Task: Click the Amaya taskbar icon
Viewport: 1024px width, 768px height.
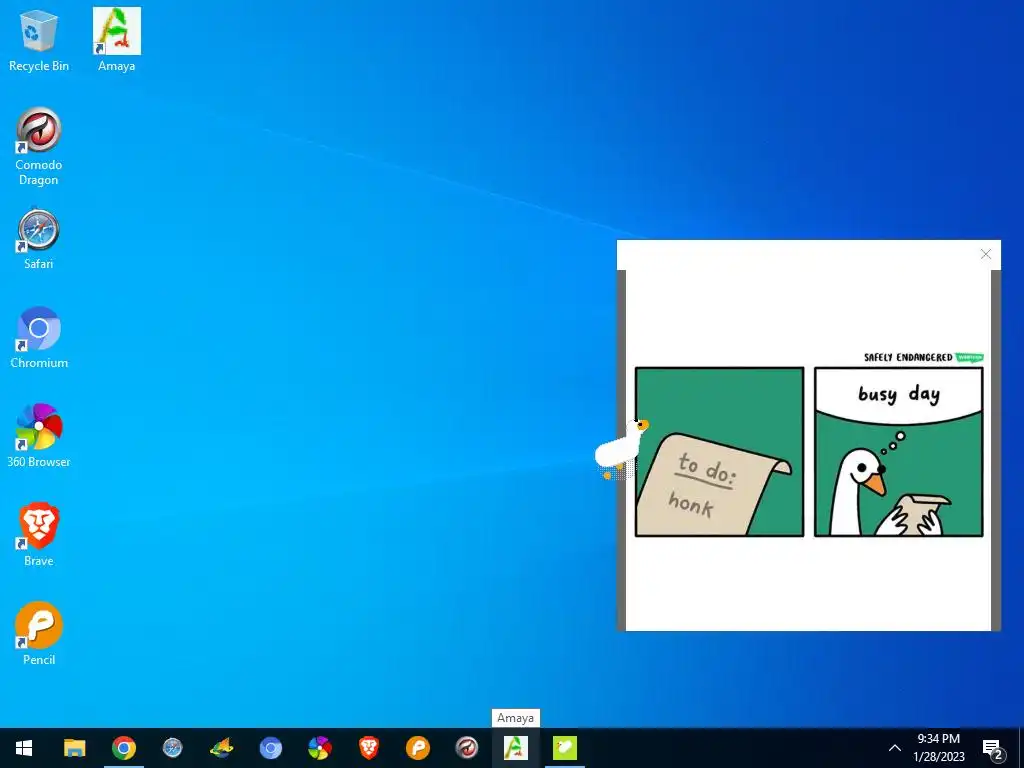Action: [515, 748]
